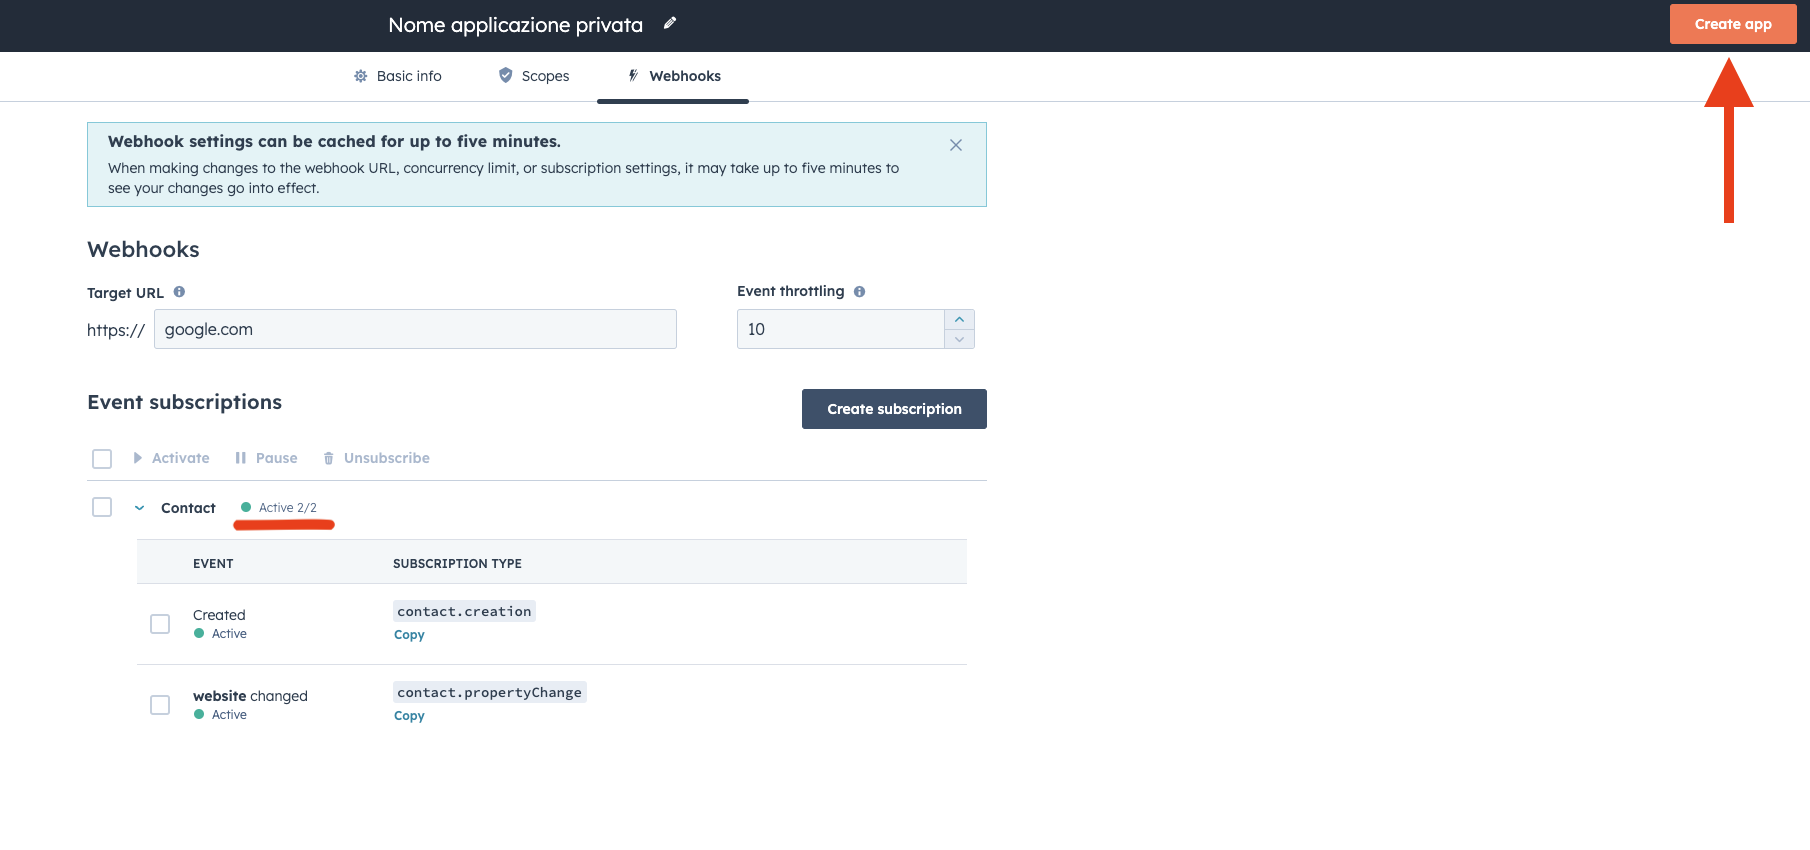This screenshot has width=1810, height=850.
Task: Click the Created event name
Action: click(219, 615)
